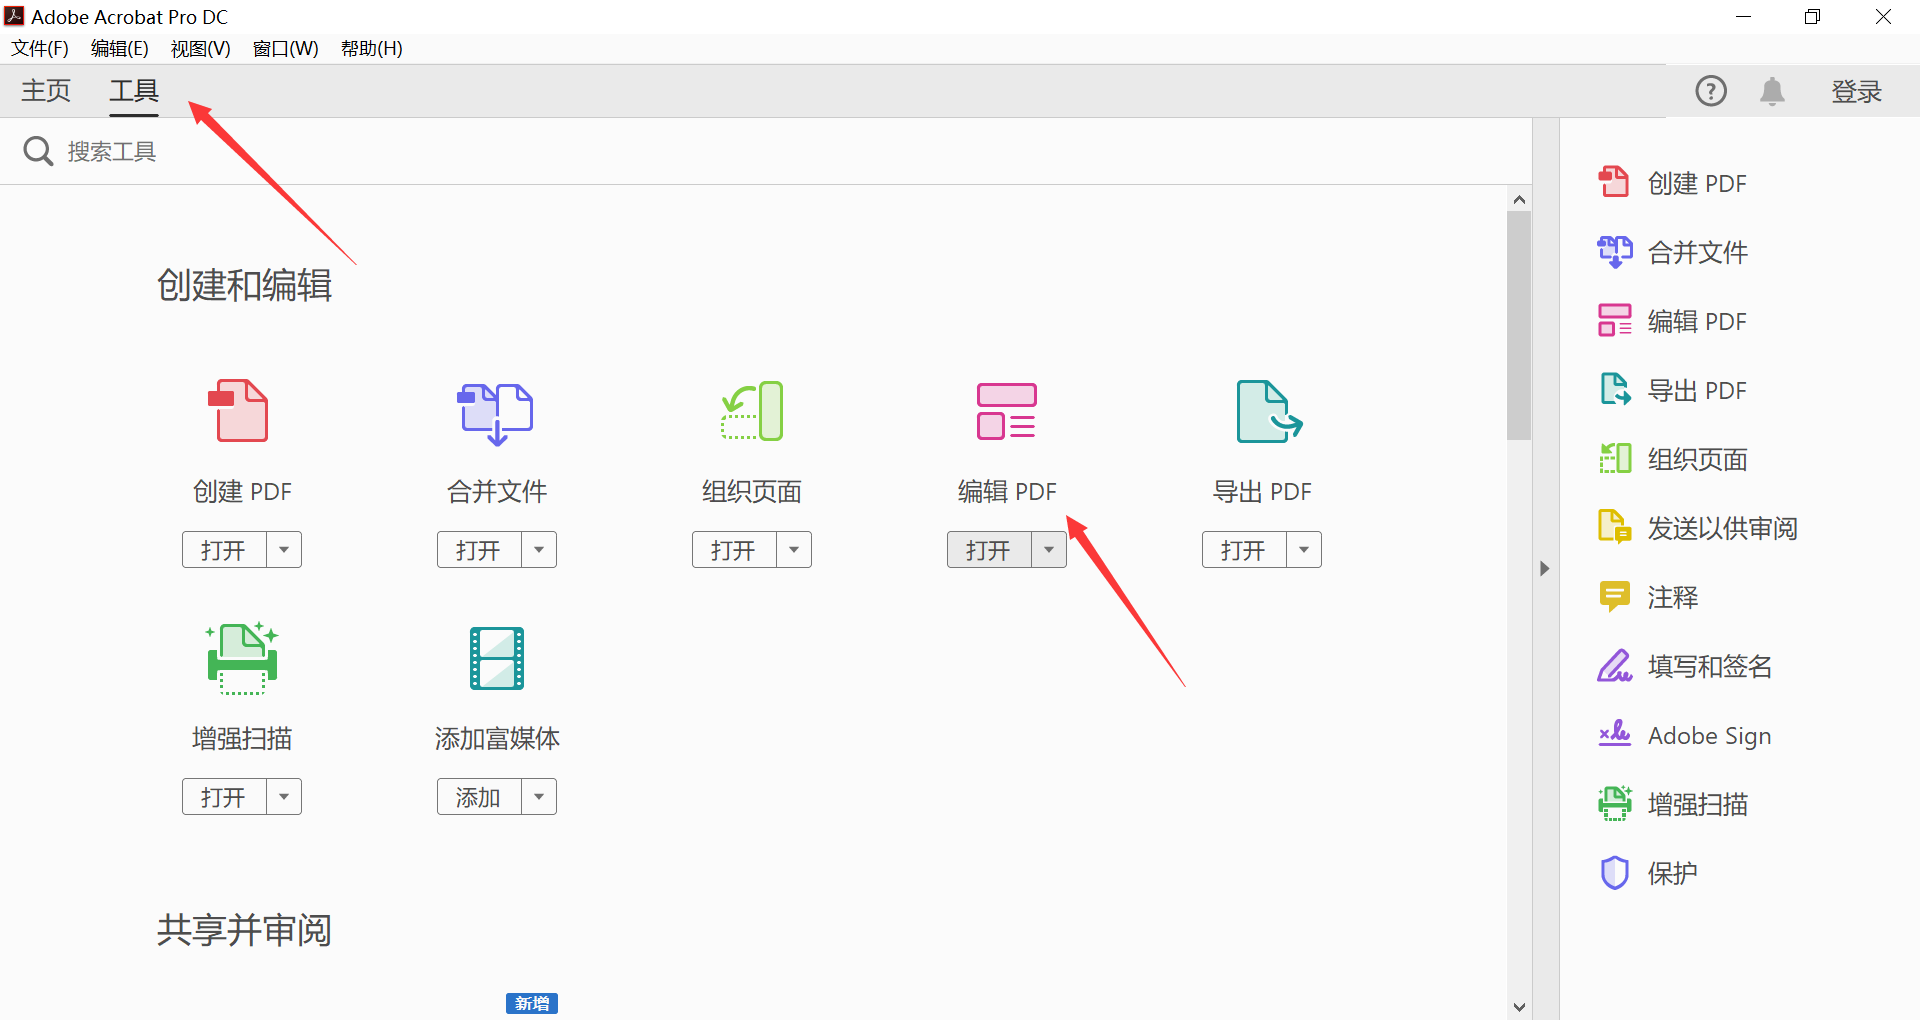Open Adobe Sign from right sidebar
The height and width of the screenshot is (1020, 1920).
[x=1708, y=735]
